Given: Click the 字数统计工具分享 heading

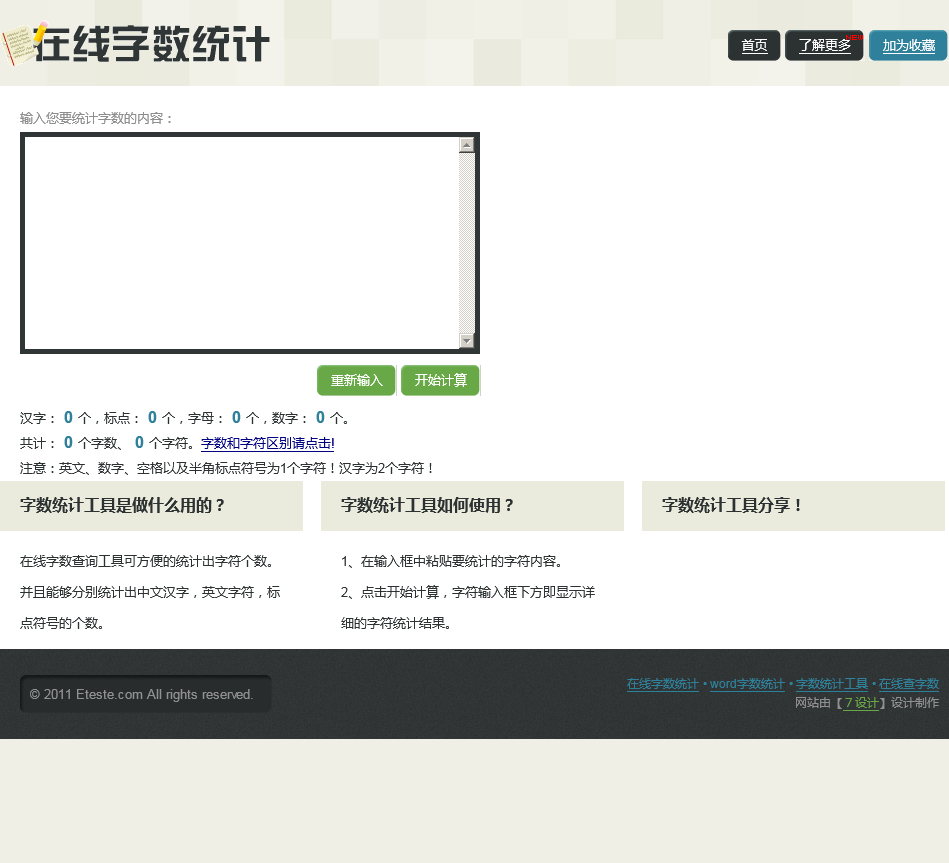Looking at the screenshot, I should tap(732, 505).
